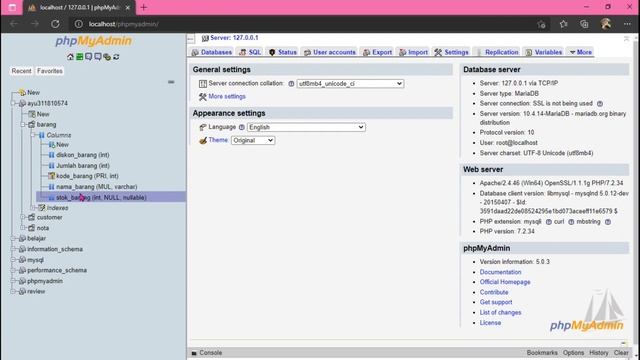Collapse the Columns node
640x360 pixels.
click(x=33, y=135)
